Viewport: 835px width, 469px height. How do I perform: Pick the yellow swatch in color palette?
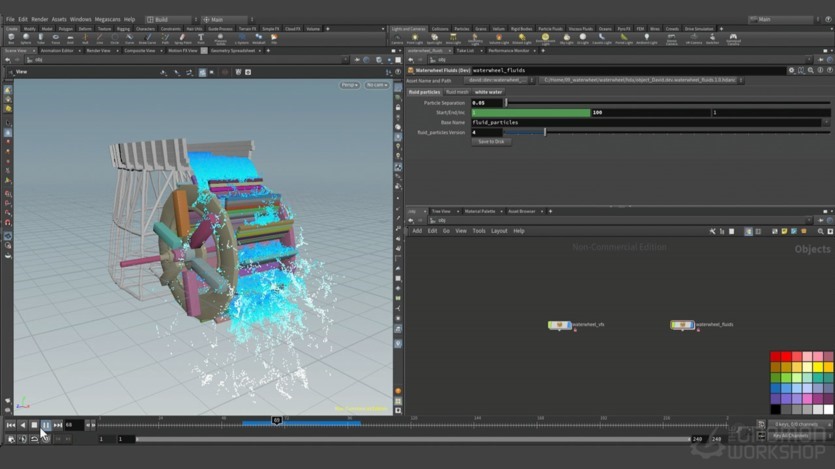818,367
